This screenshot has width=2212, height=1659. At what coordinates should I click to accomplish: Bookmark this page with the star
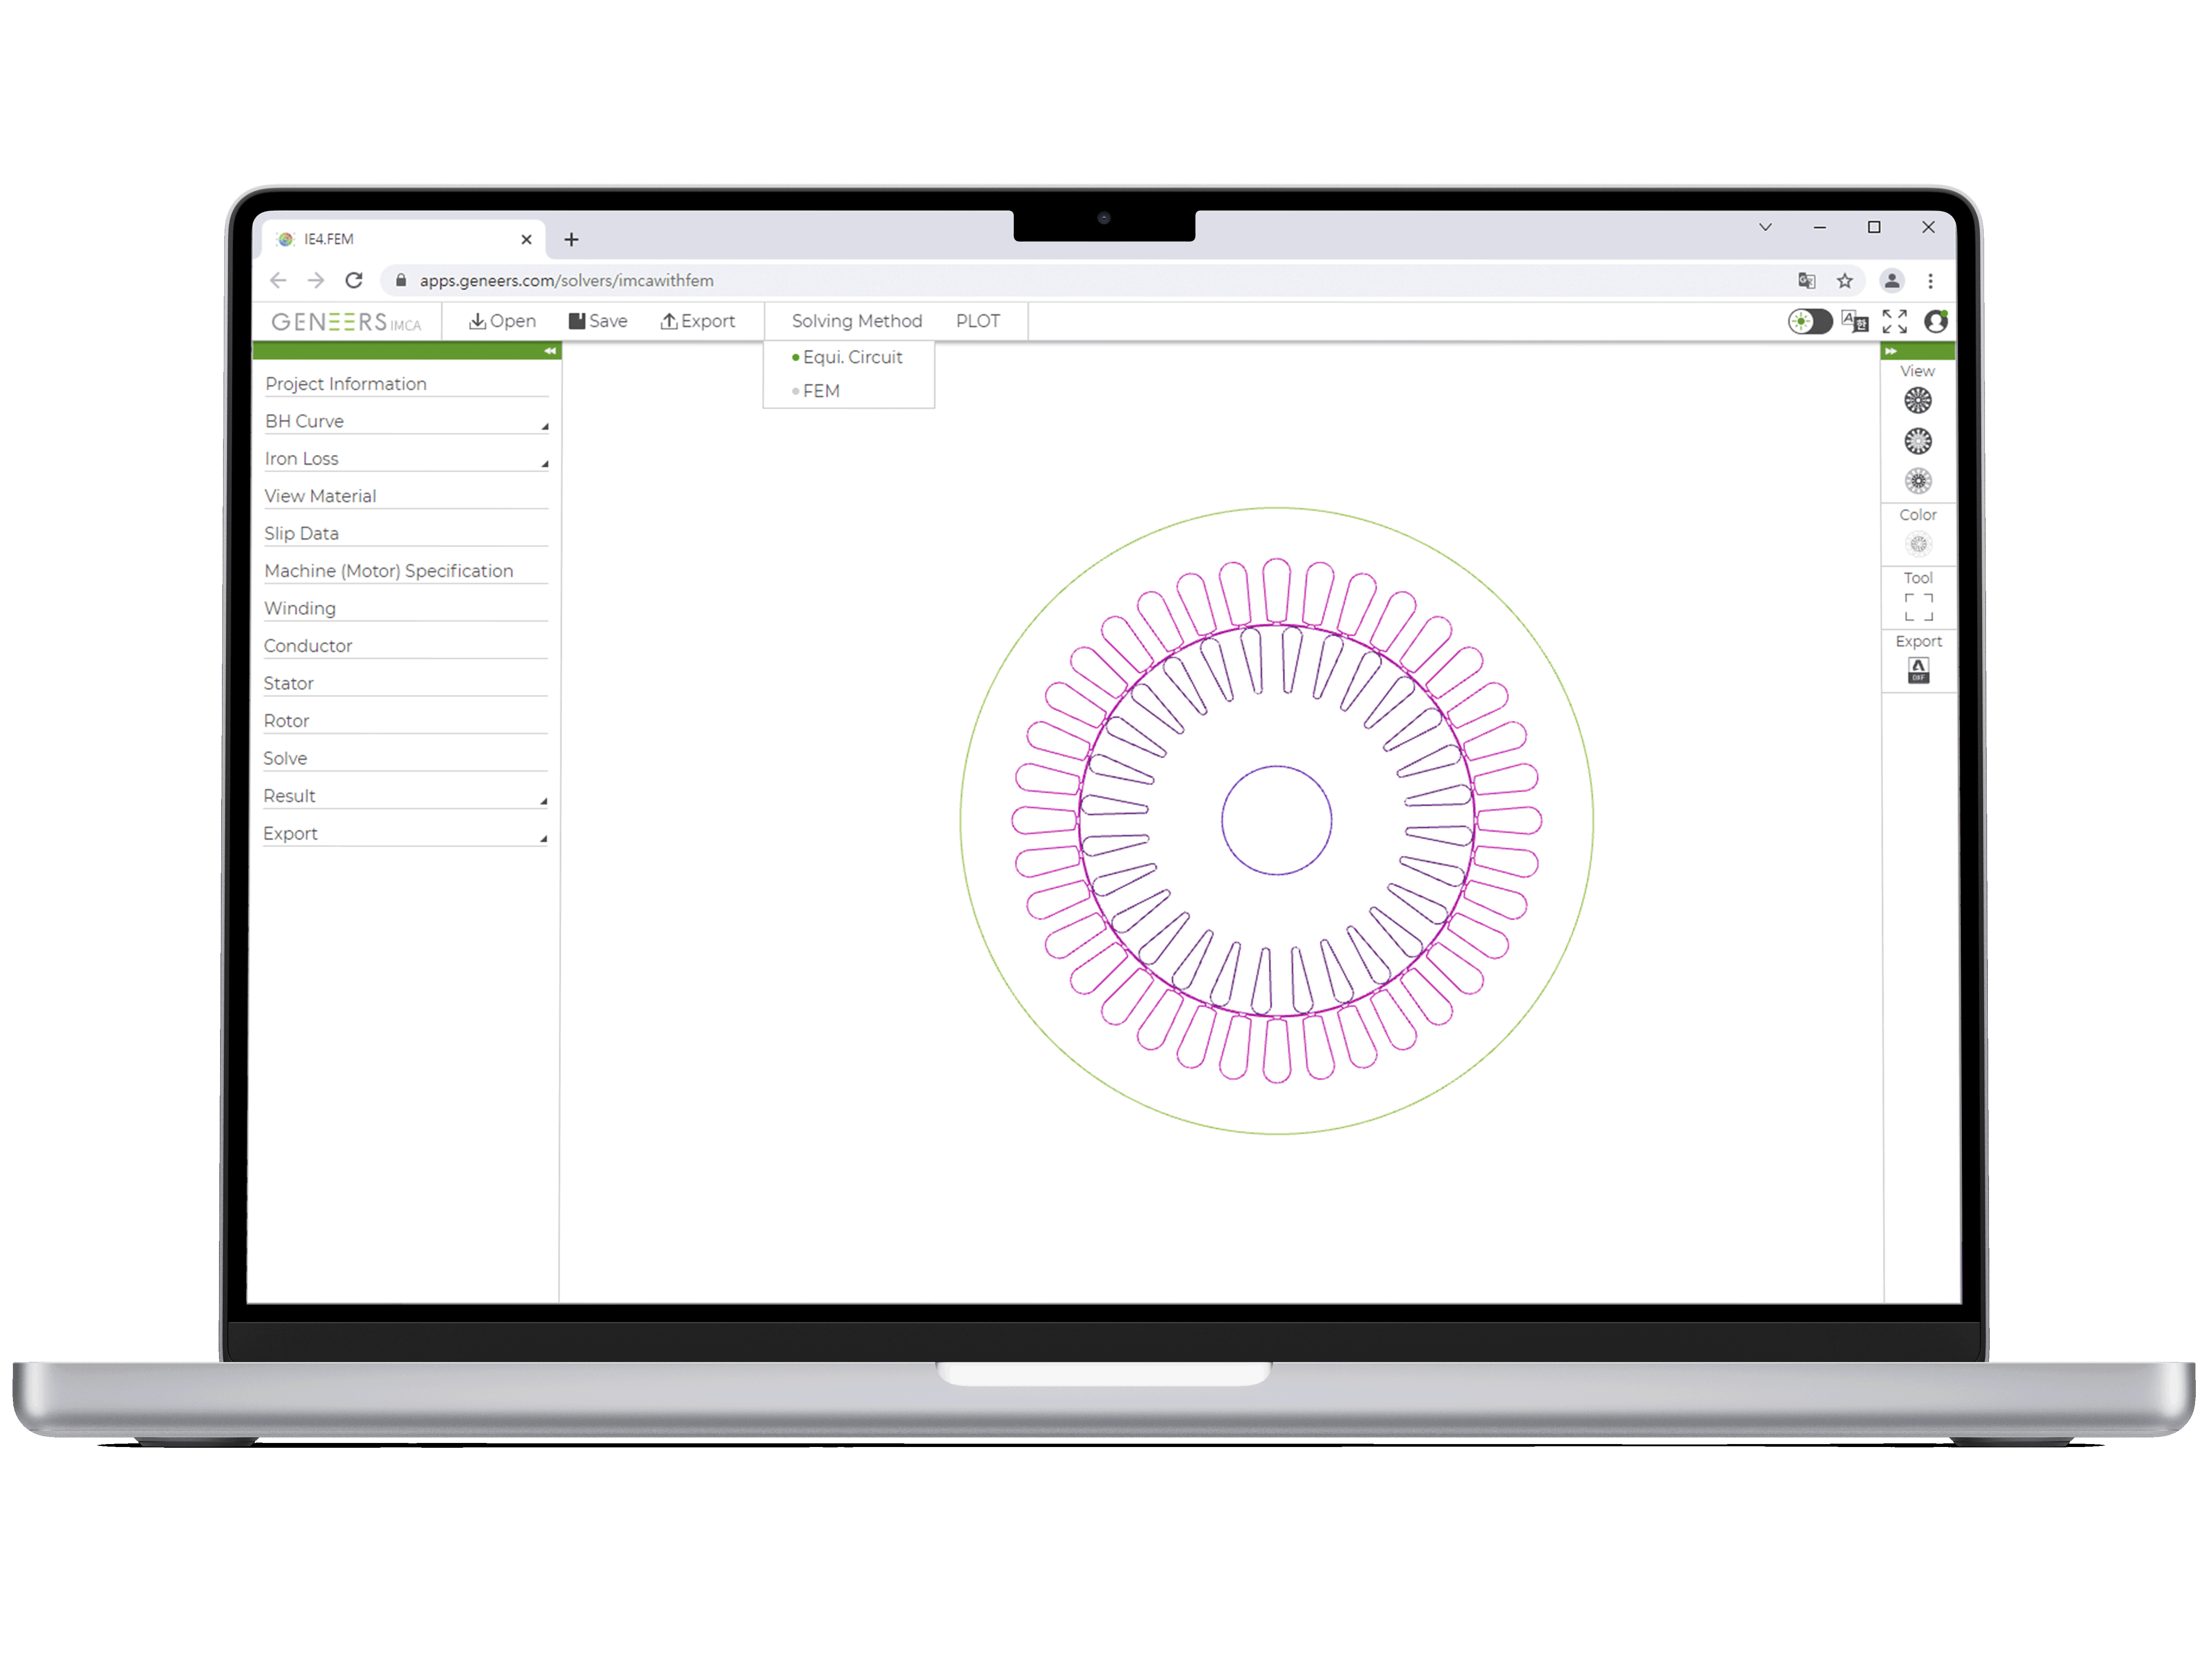pos(1845,281)
